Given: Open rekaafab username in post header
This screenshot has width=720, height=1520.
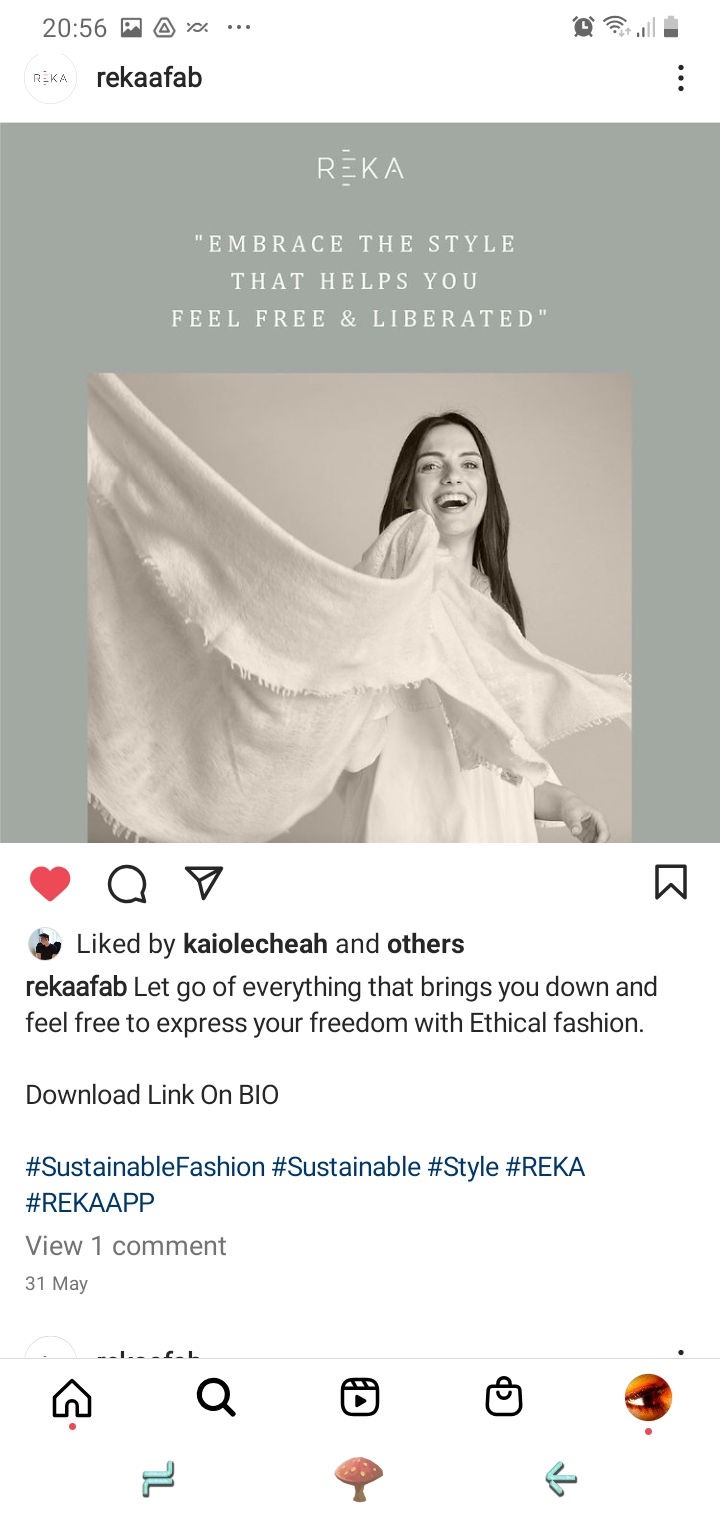Looking at the screenshot, I should [x=149, y=78].
